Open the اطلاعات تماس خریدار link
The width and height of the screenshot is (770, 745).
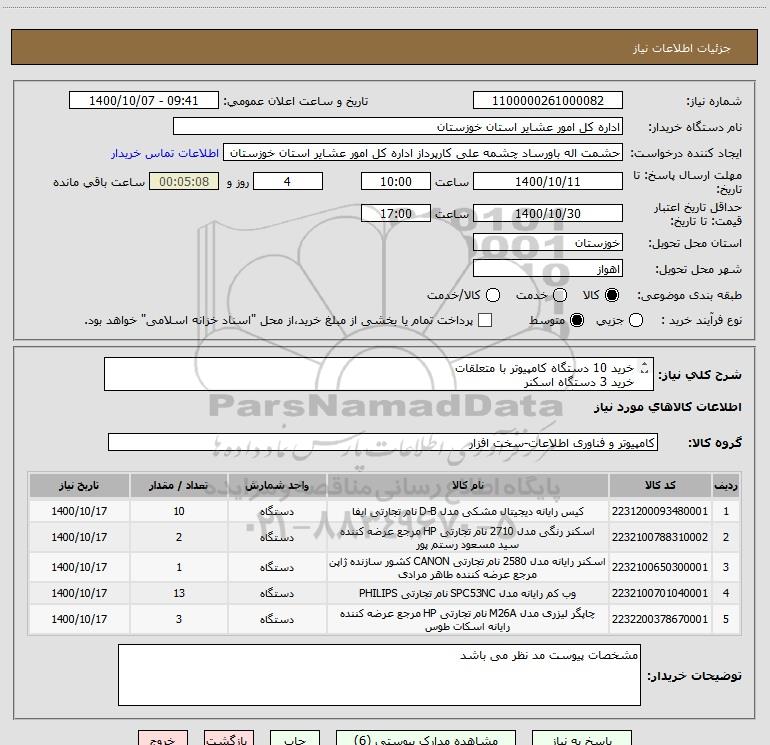[x=165, y=153]
